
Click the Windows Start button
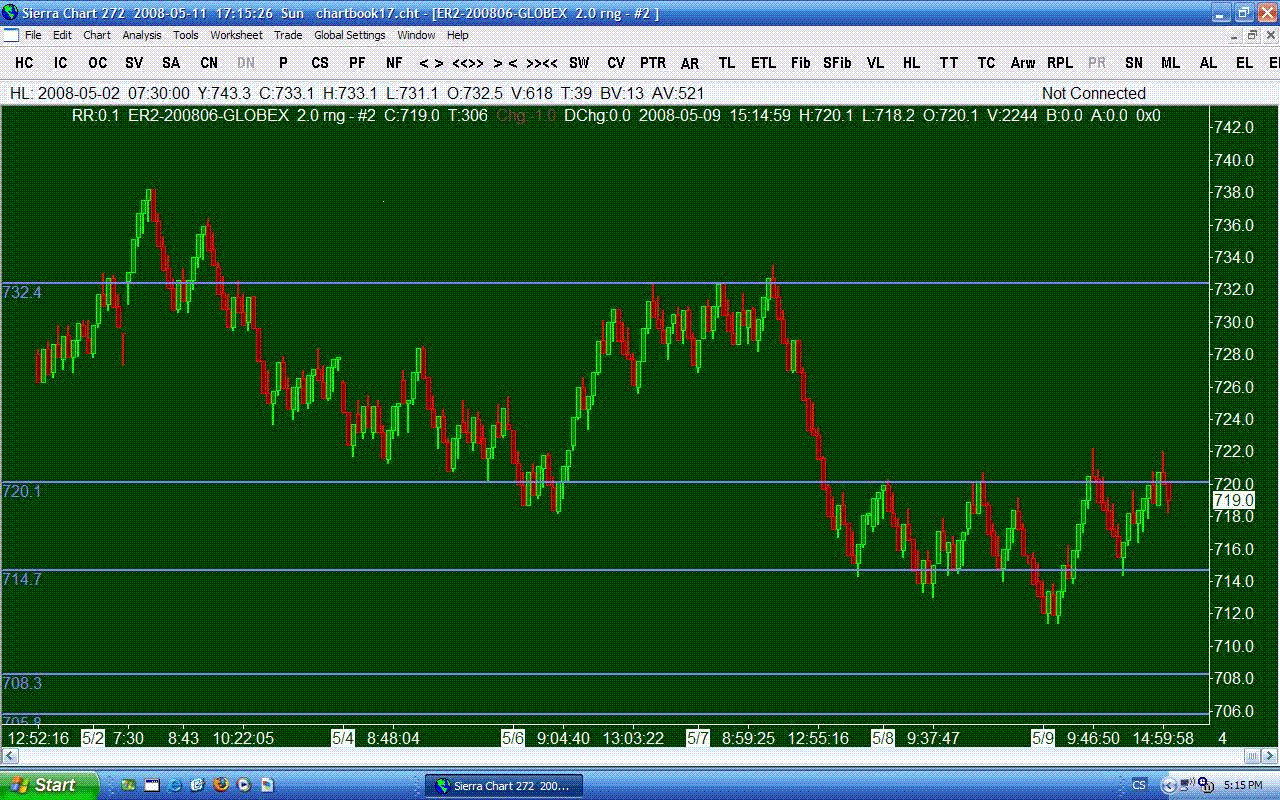pos(50,785)
